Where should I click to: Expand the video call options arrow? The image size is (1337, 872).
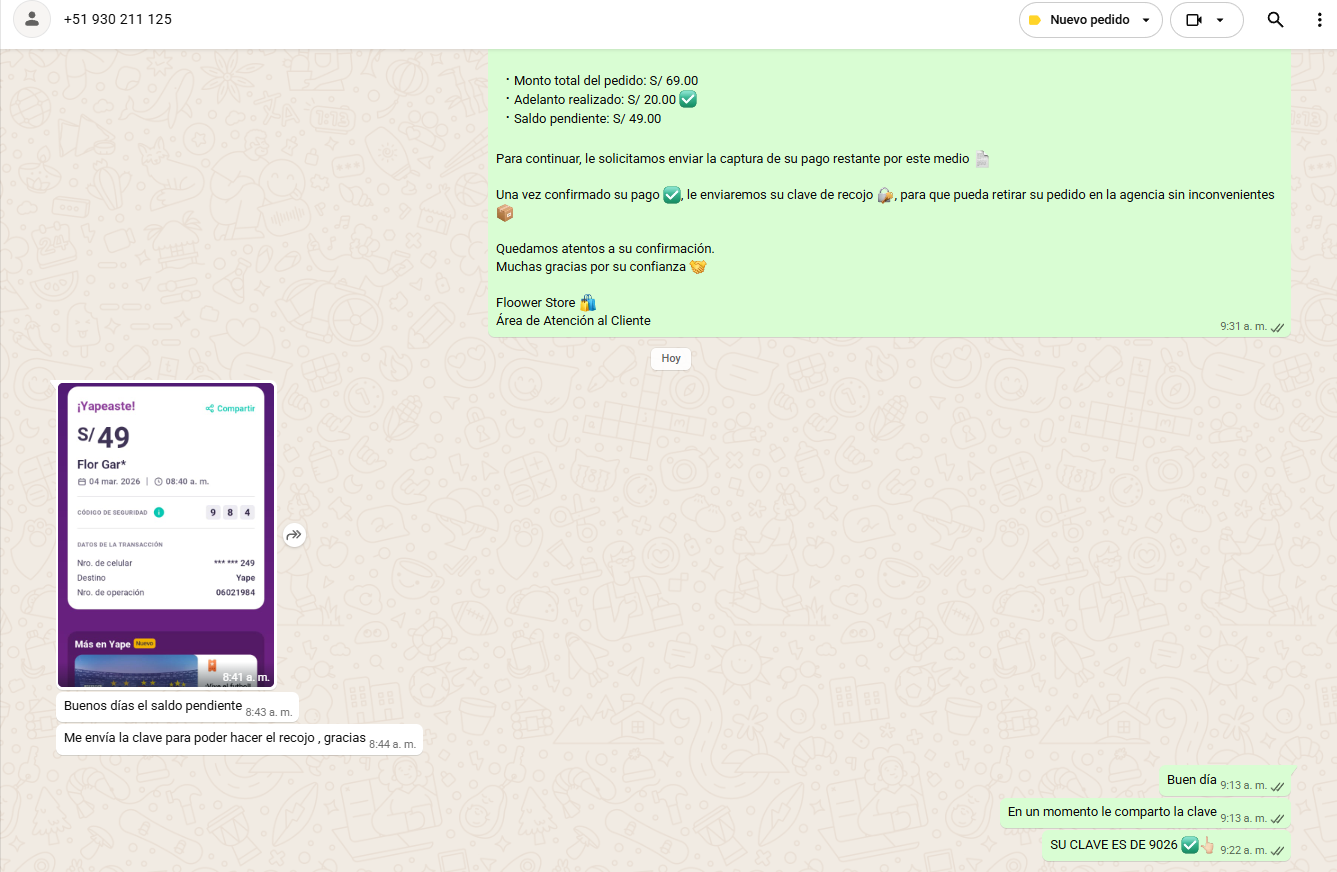pos(1220,20)
